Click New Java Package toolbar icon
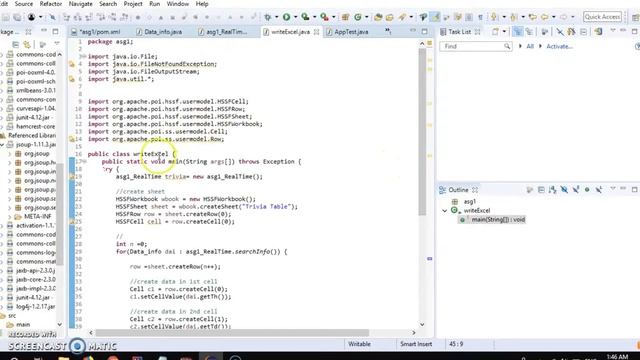 345,17
